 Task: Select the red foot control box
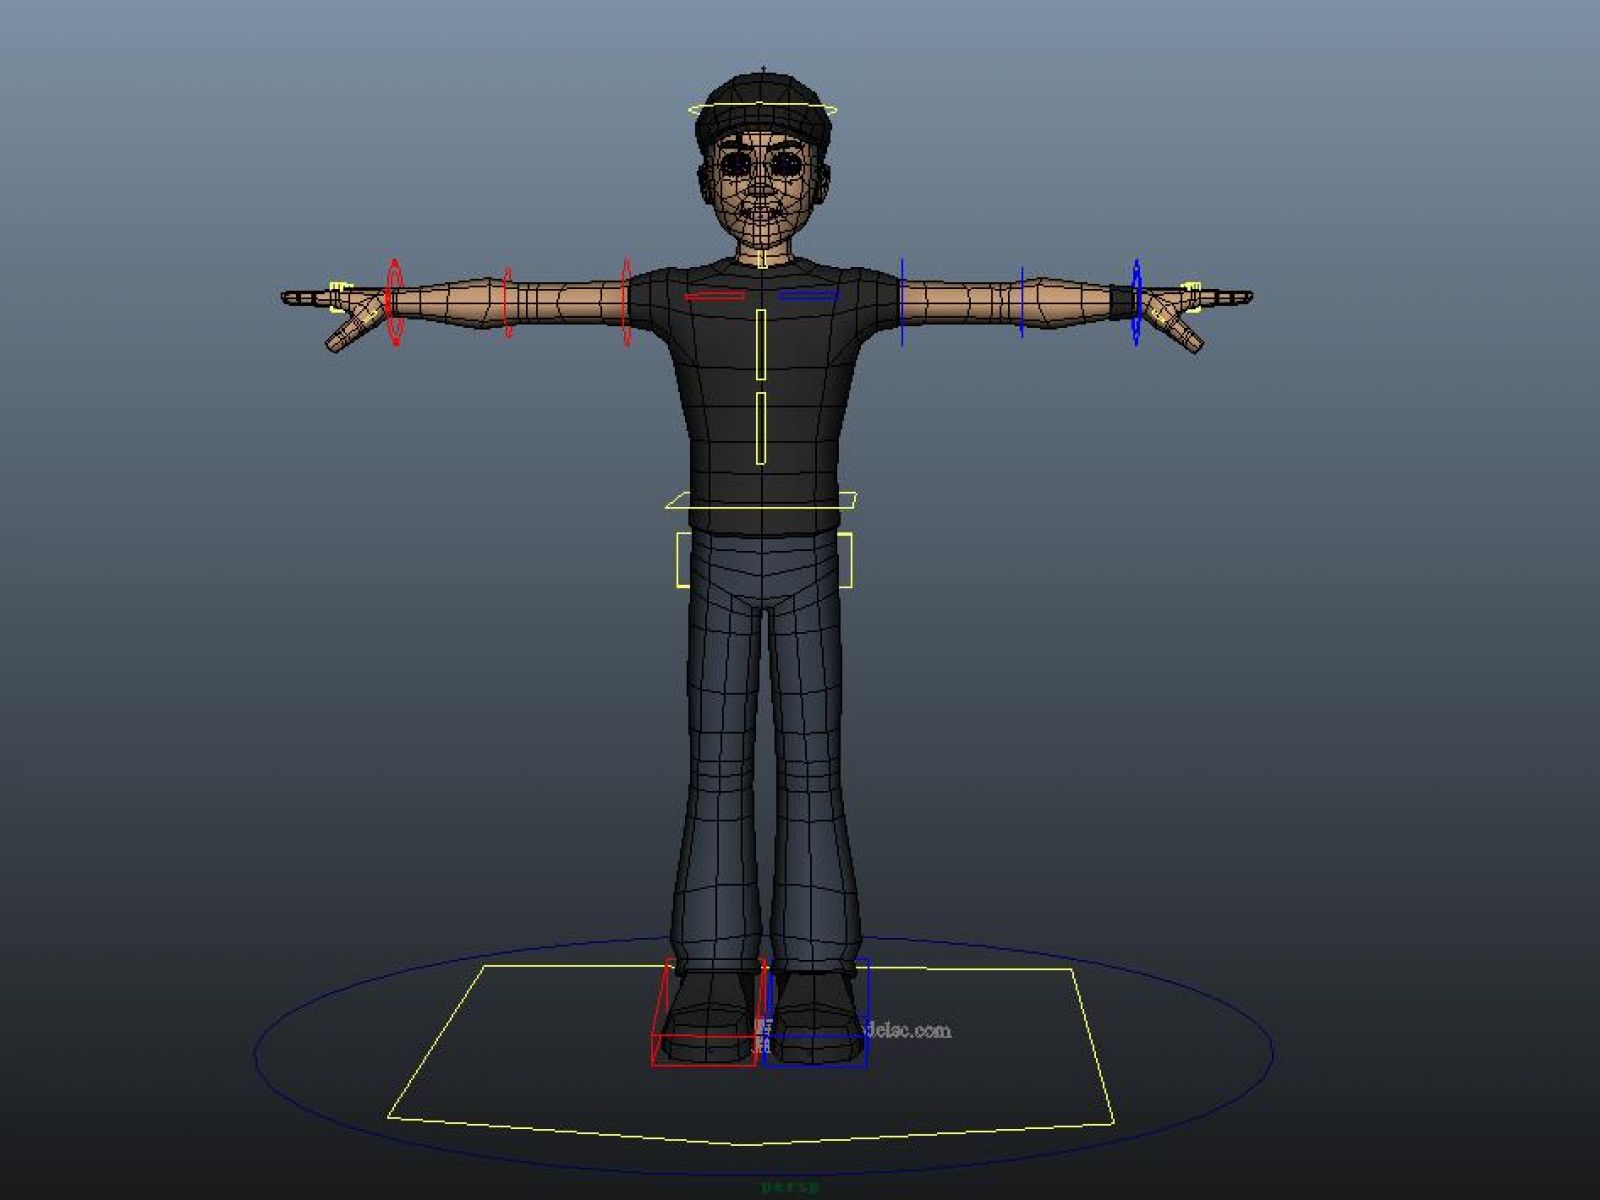pyautogui.click(x=708, y=1013)
